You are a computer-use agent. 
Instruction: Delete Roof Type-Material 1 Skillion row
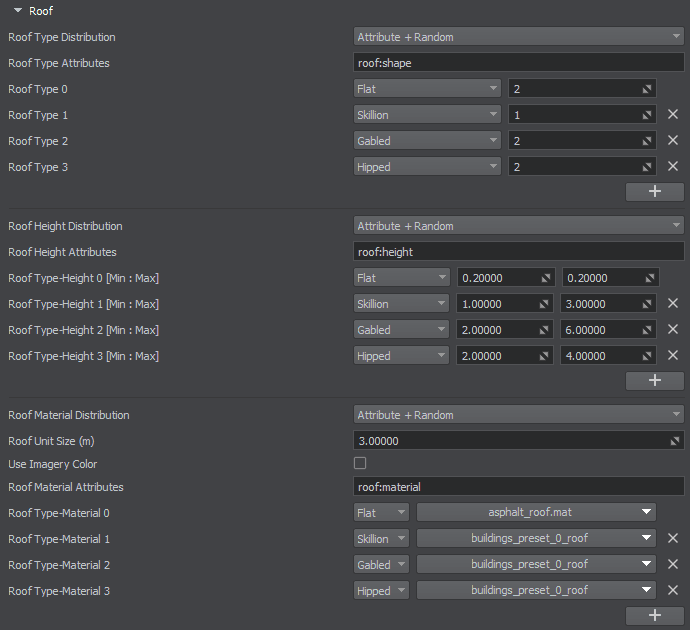coord(673,539)
